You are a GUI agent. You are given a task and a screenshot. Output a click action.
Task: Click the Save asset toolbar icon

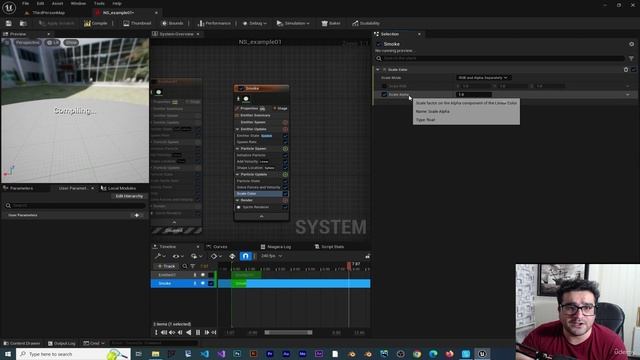9,23
